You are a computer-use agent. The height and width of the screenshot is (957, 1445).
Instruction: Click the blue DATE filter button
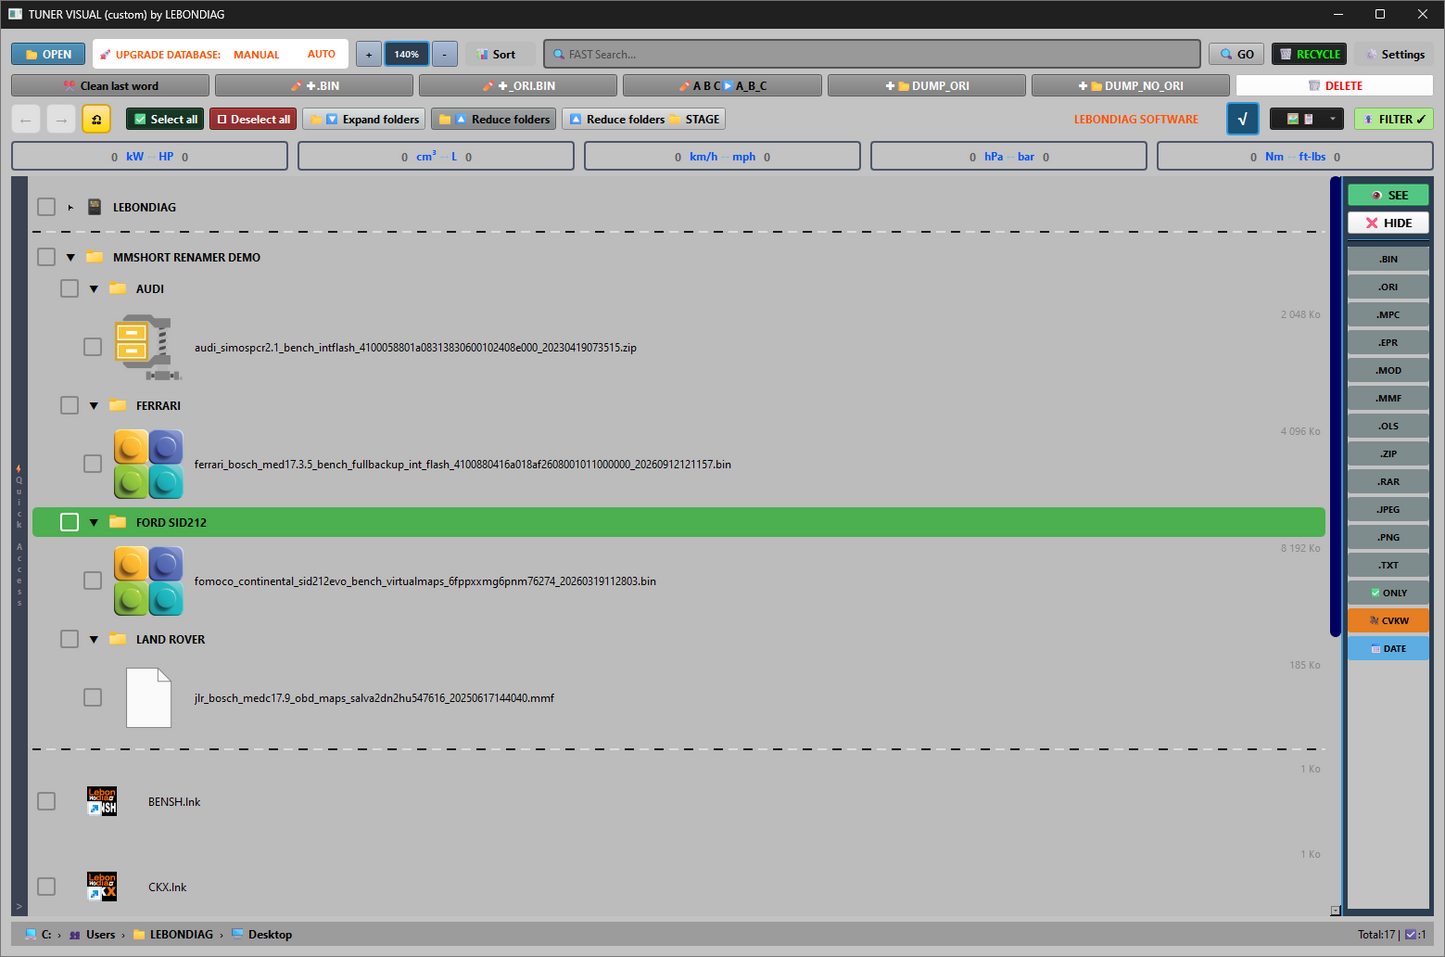[1388, 649]
